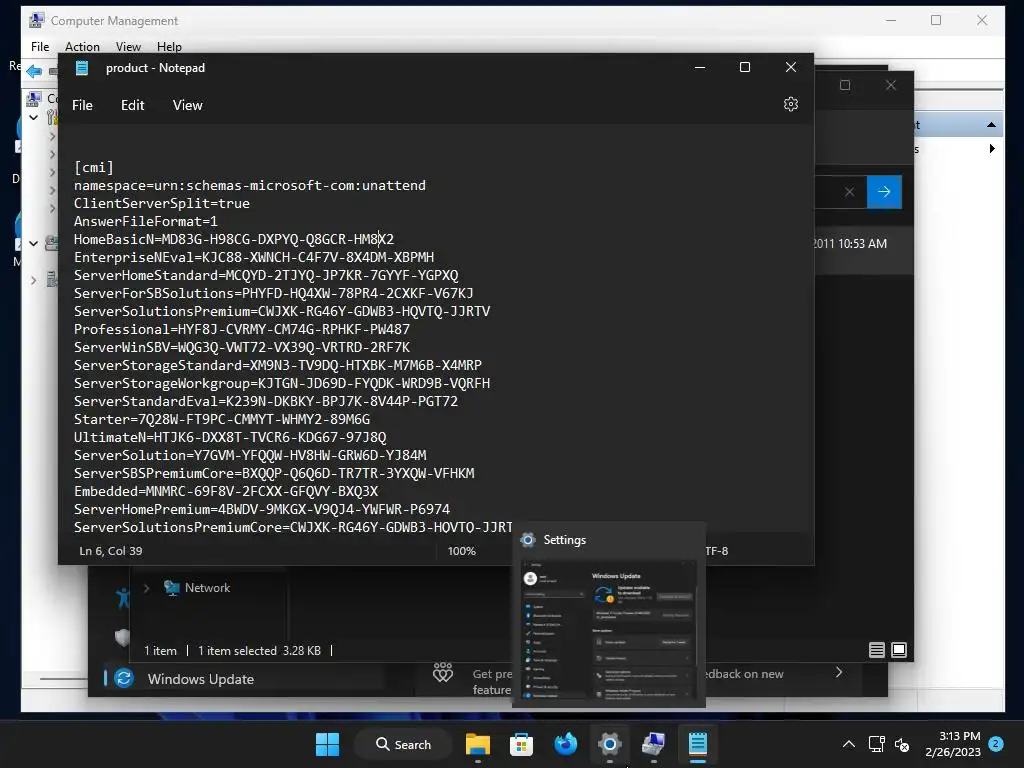The image size is (1024, 768).
Task: Open Notepad settings gear icon
Action: pos(790,104)
